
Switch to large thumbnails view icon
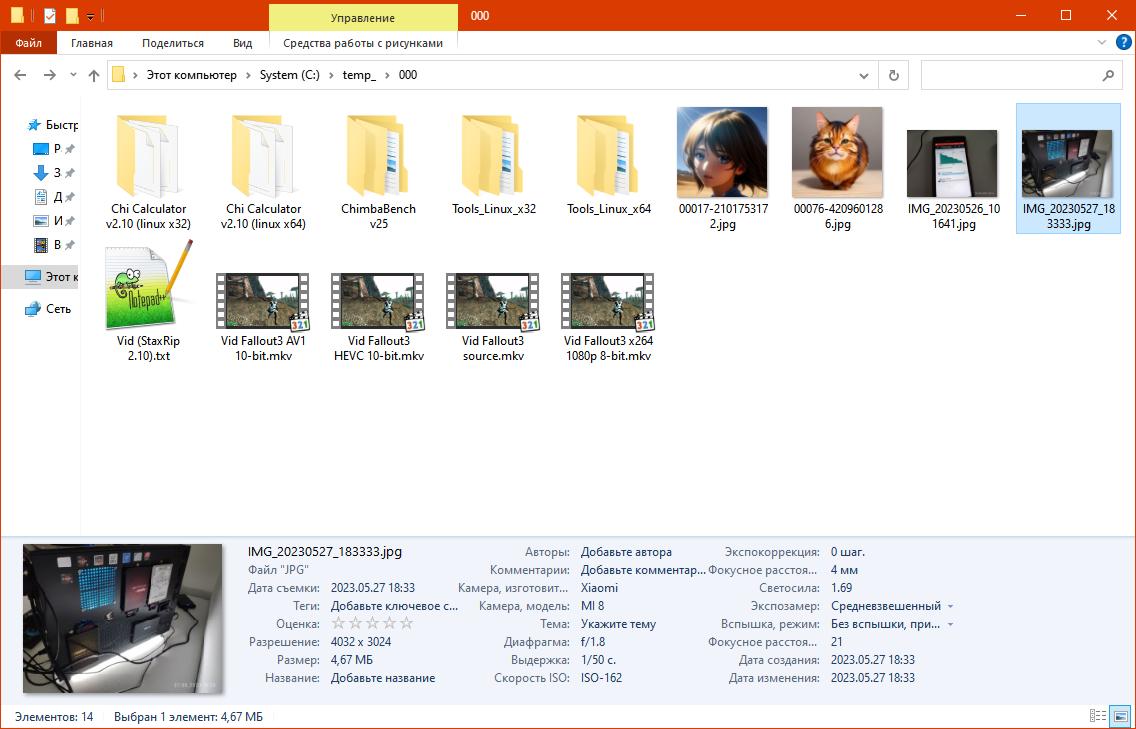1120,716
